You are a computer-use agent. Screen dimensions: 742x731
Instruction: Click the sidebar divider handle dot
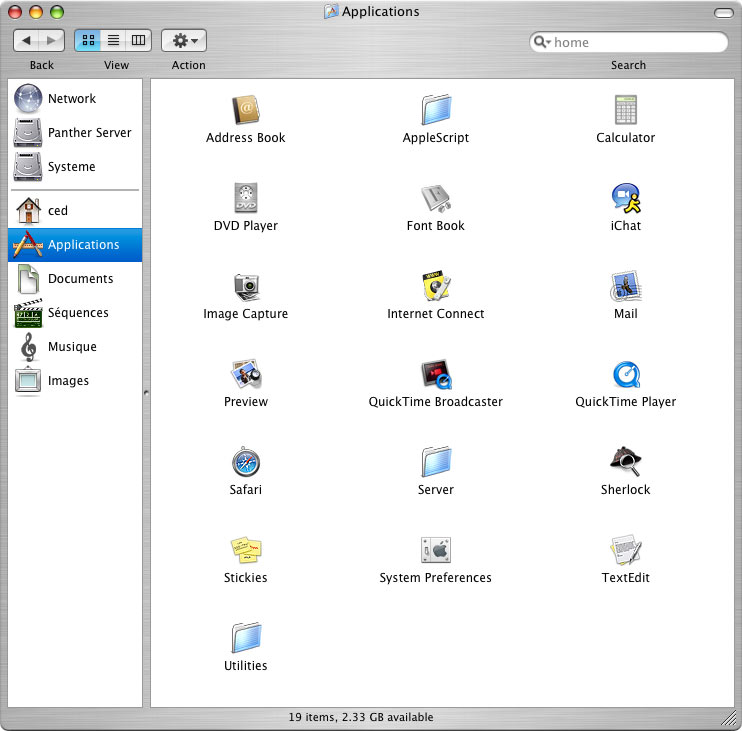[x=146, y=393]
